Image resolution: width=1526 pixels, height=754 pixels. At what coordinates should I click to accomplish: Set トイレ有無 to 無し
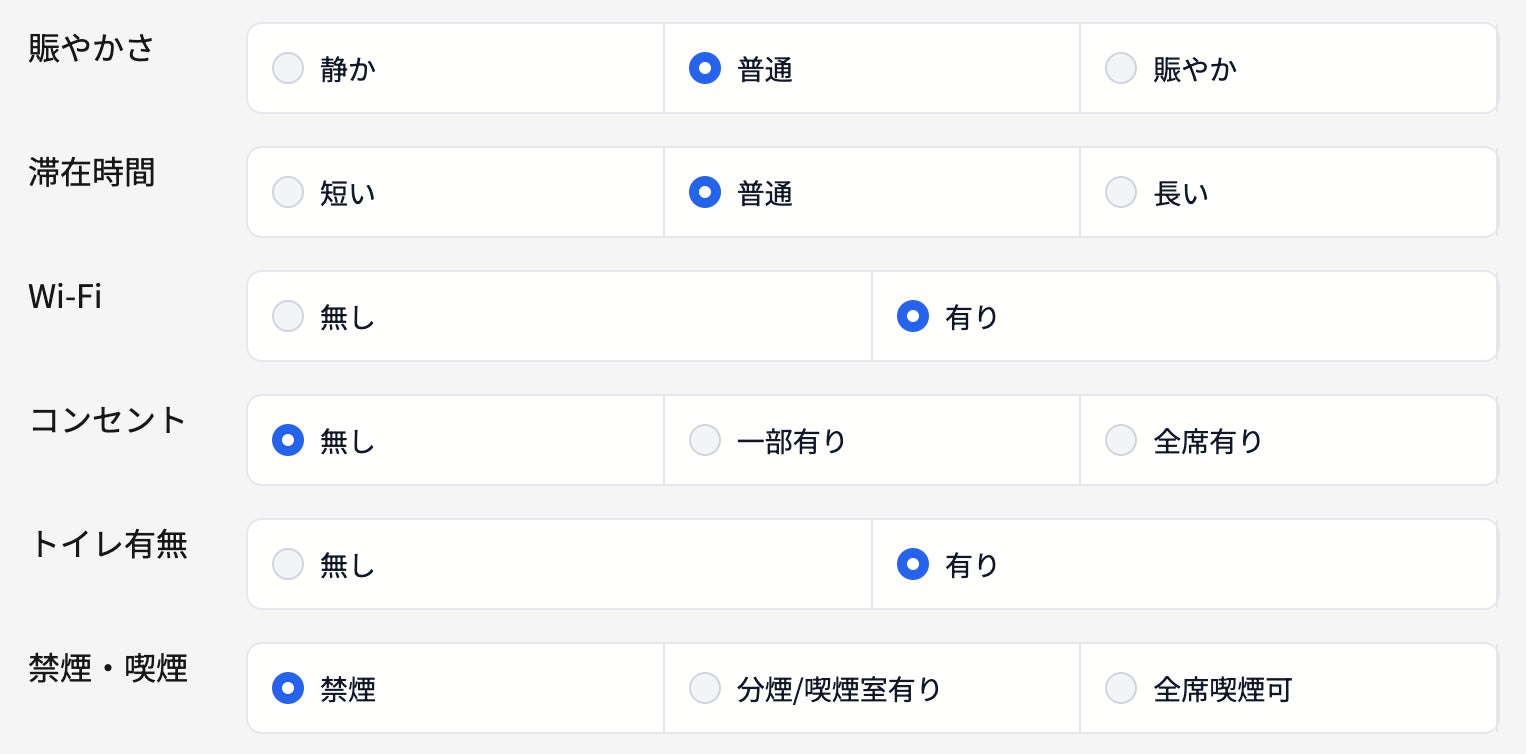coord(288,564)
